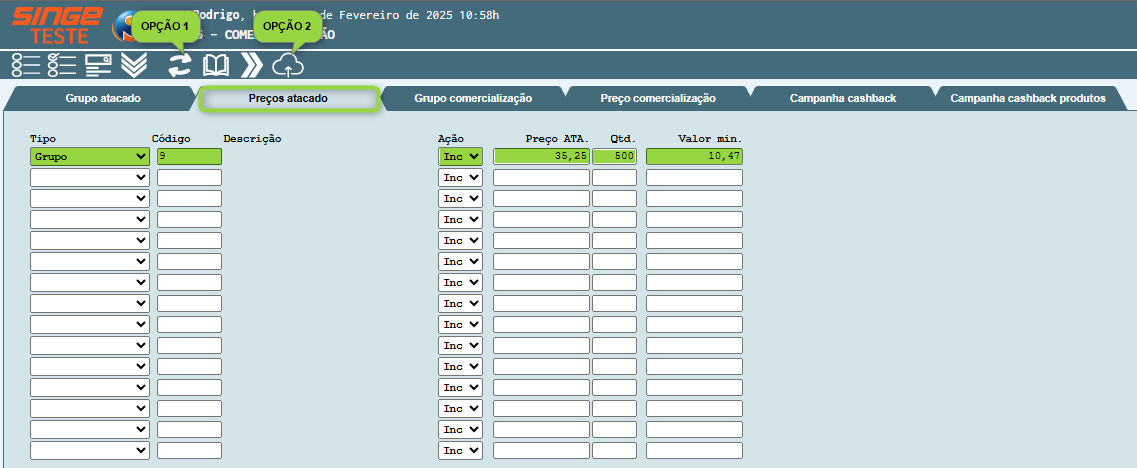Click the checked list icon in toolbar
Viewport: 1137px width, 468px height.
62,65
